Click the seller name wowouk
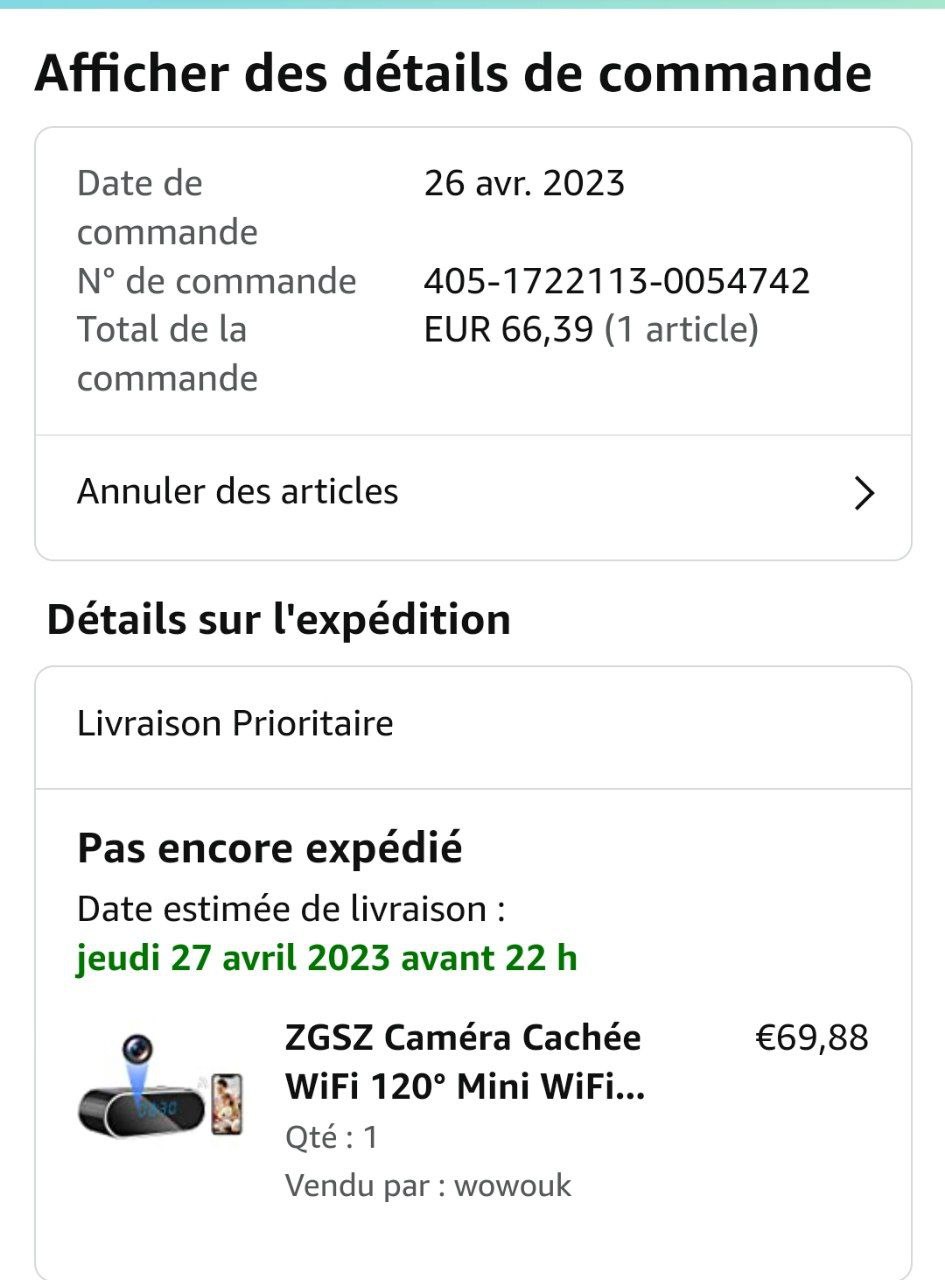Image resolution: width=945 pixels, height=1280 pixels. click(512, 1186)
